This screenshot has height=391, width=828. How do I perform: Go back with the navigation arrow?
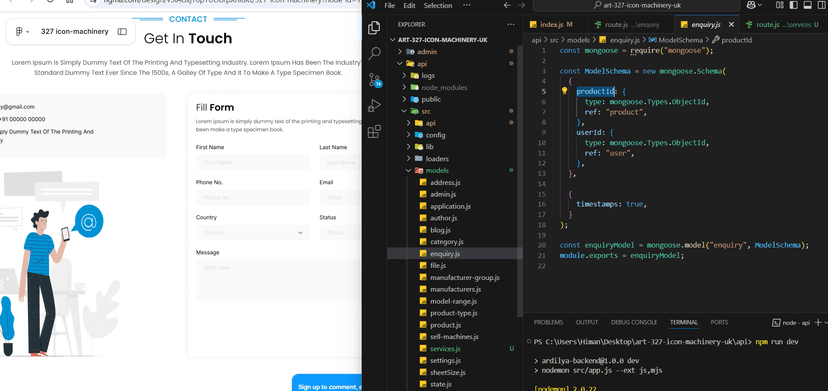pyautogui.click(x=507, y=5)
